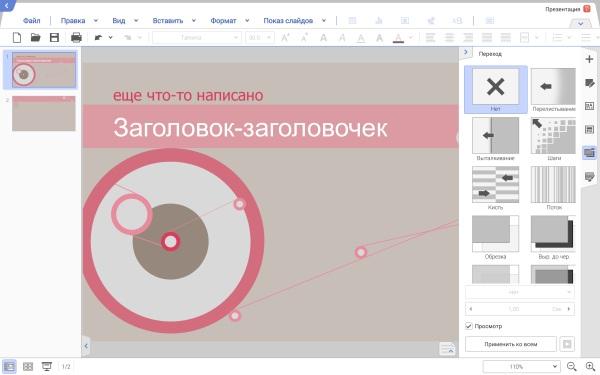Open the font color dropdown arrow
This screenshot has width=600, height=375.
click(x=411, y=38)
